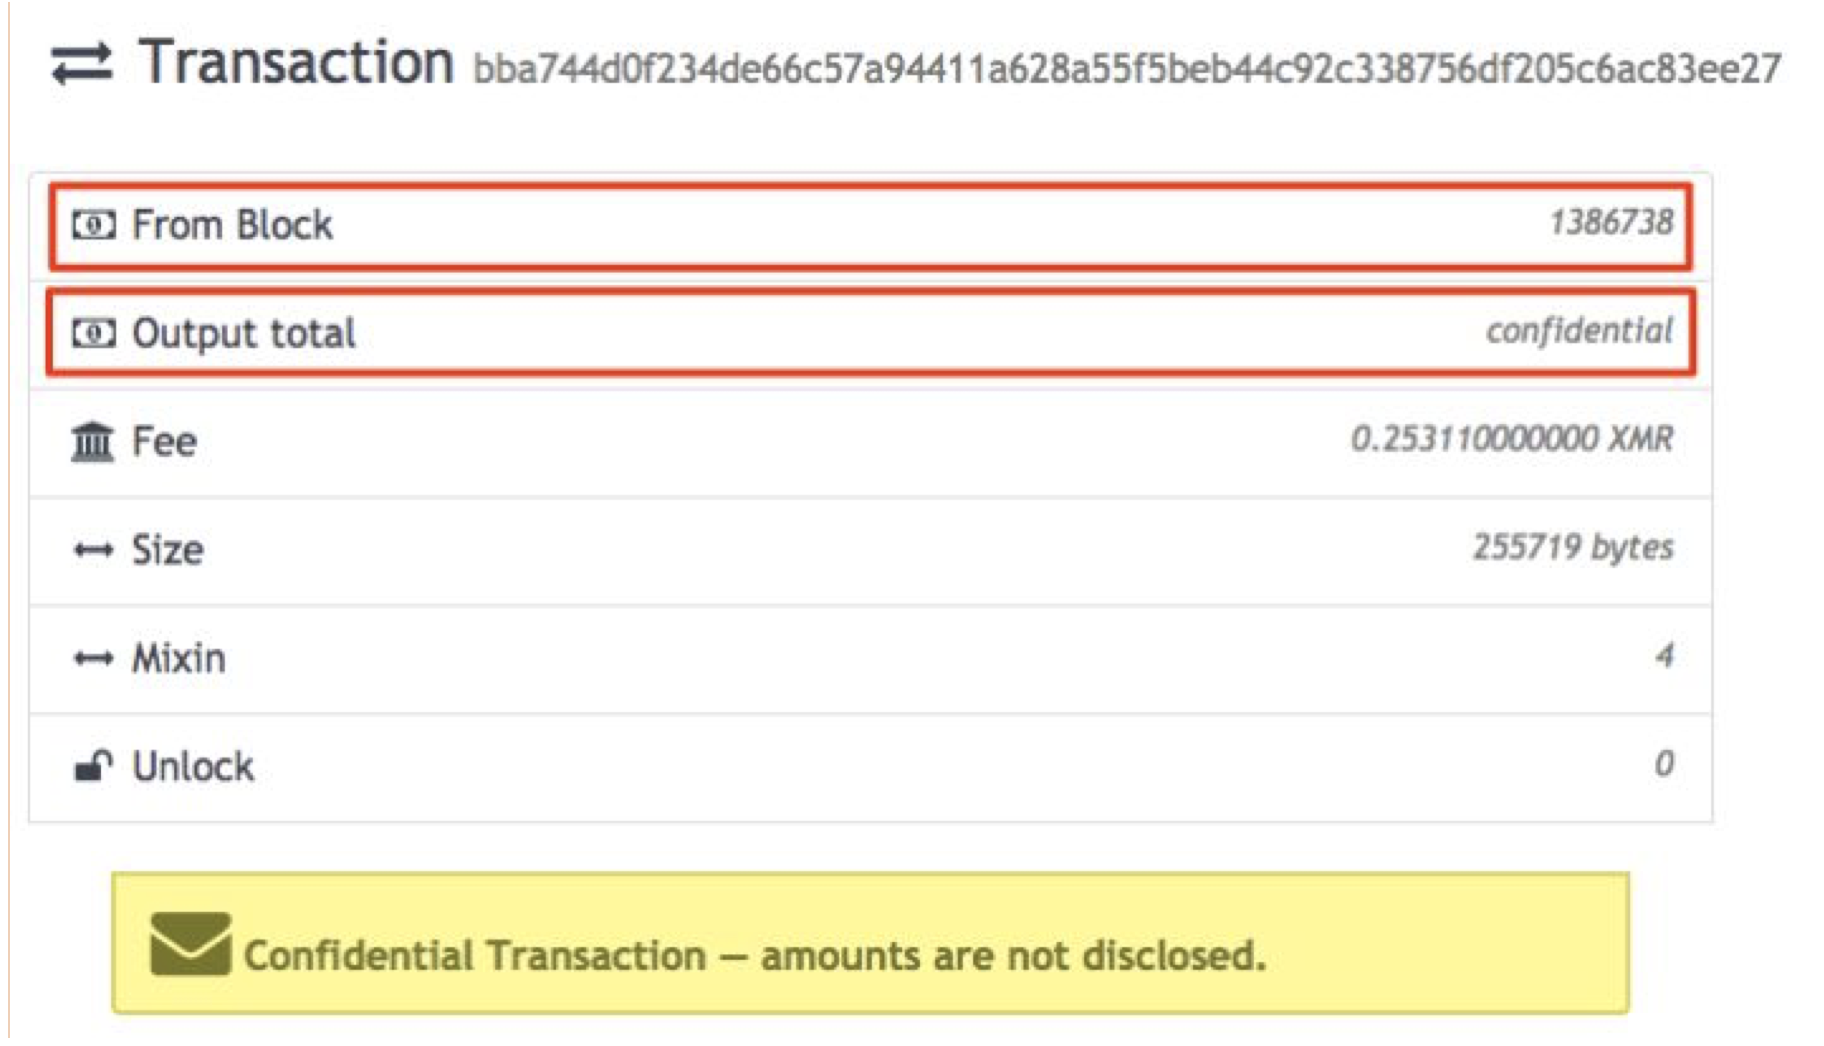Click the horizontal arrows icon beside Mixin

(x=93, y=658)
